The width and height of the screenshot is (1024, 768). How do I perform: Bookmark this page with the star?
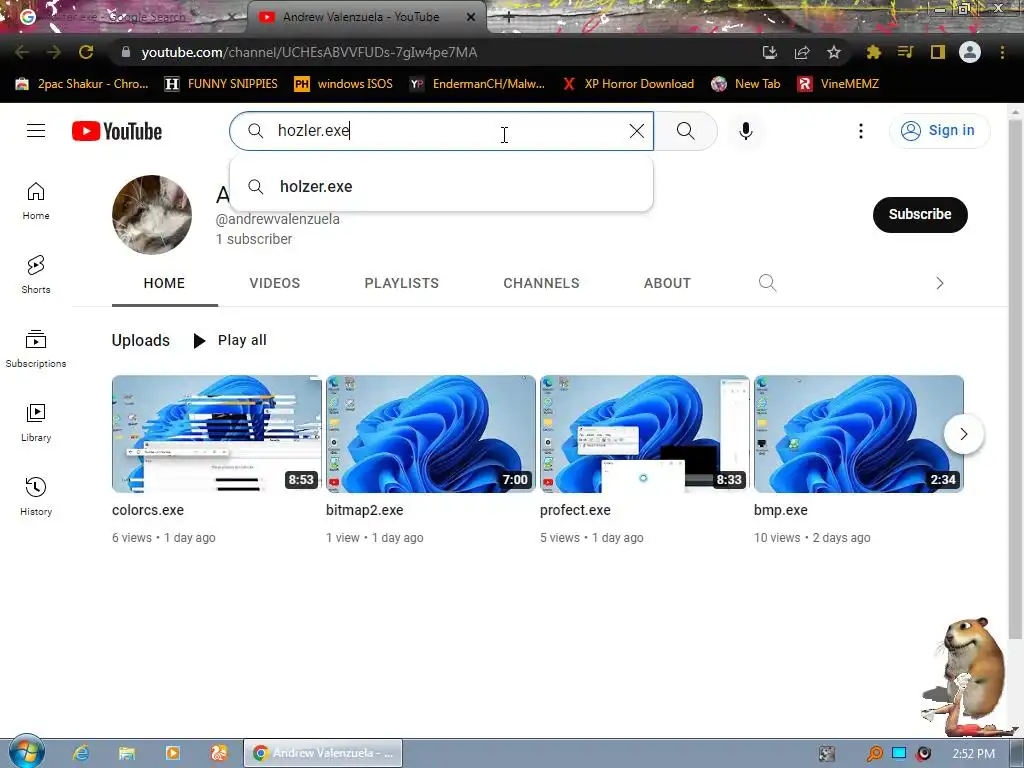[834, 52]
